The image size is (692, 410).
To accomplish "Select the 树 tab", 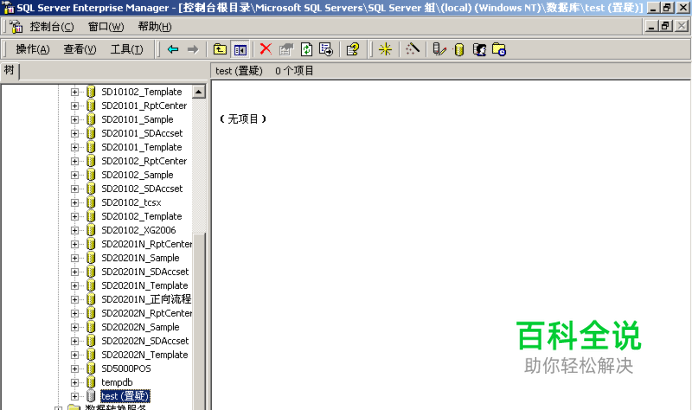I will click(x=9, y=71).
